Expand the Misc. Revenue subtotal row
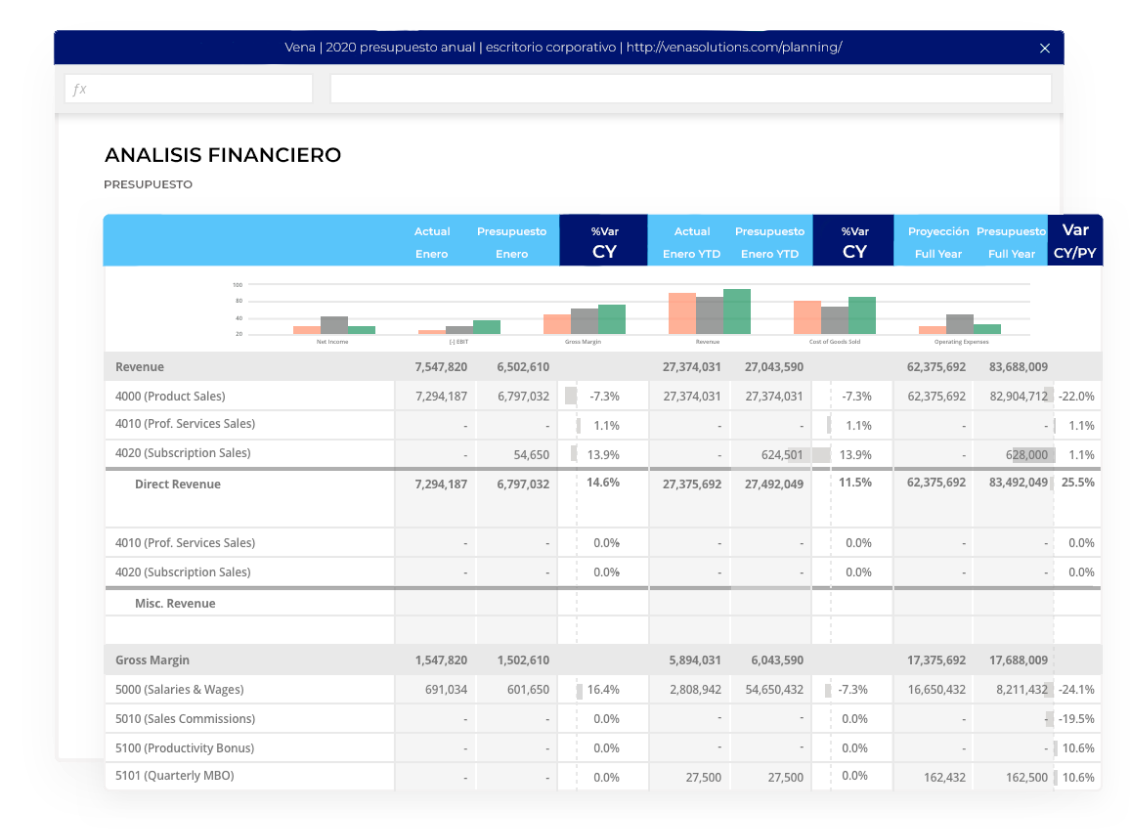Image resolution: width=1130 pixels, height=840 pixels. pos(175,604)
